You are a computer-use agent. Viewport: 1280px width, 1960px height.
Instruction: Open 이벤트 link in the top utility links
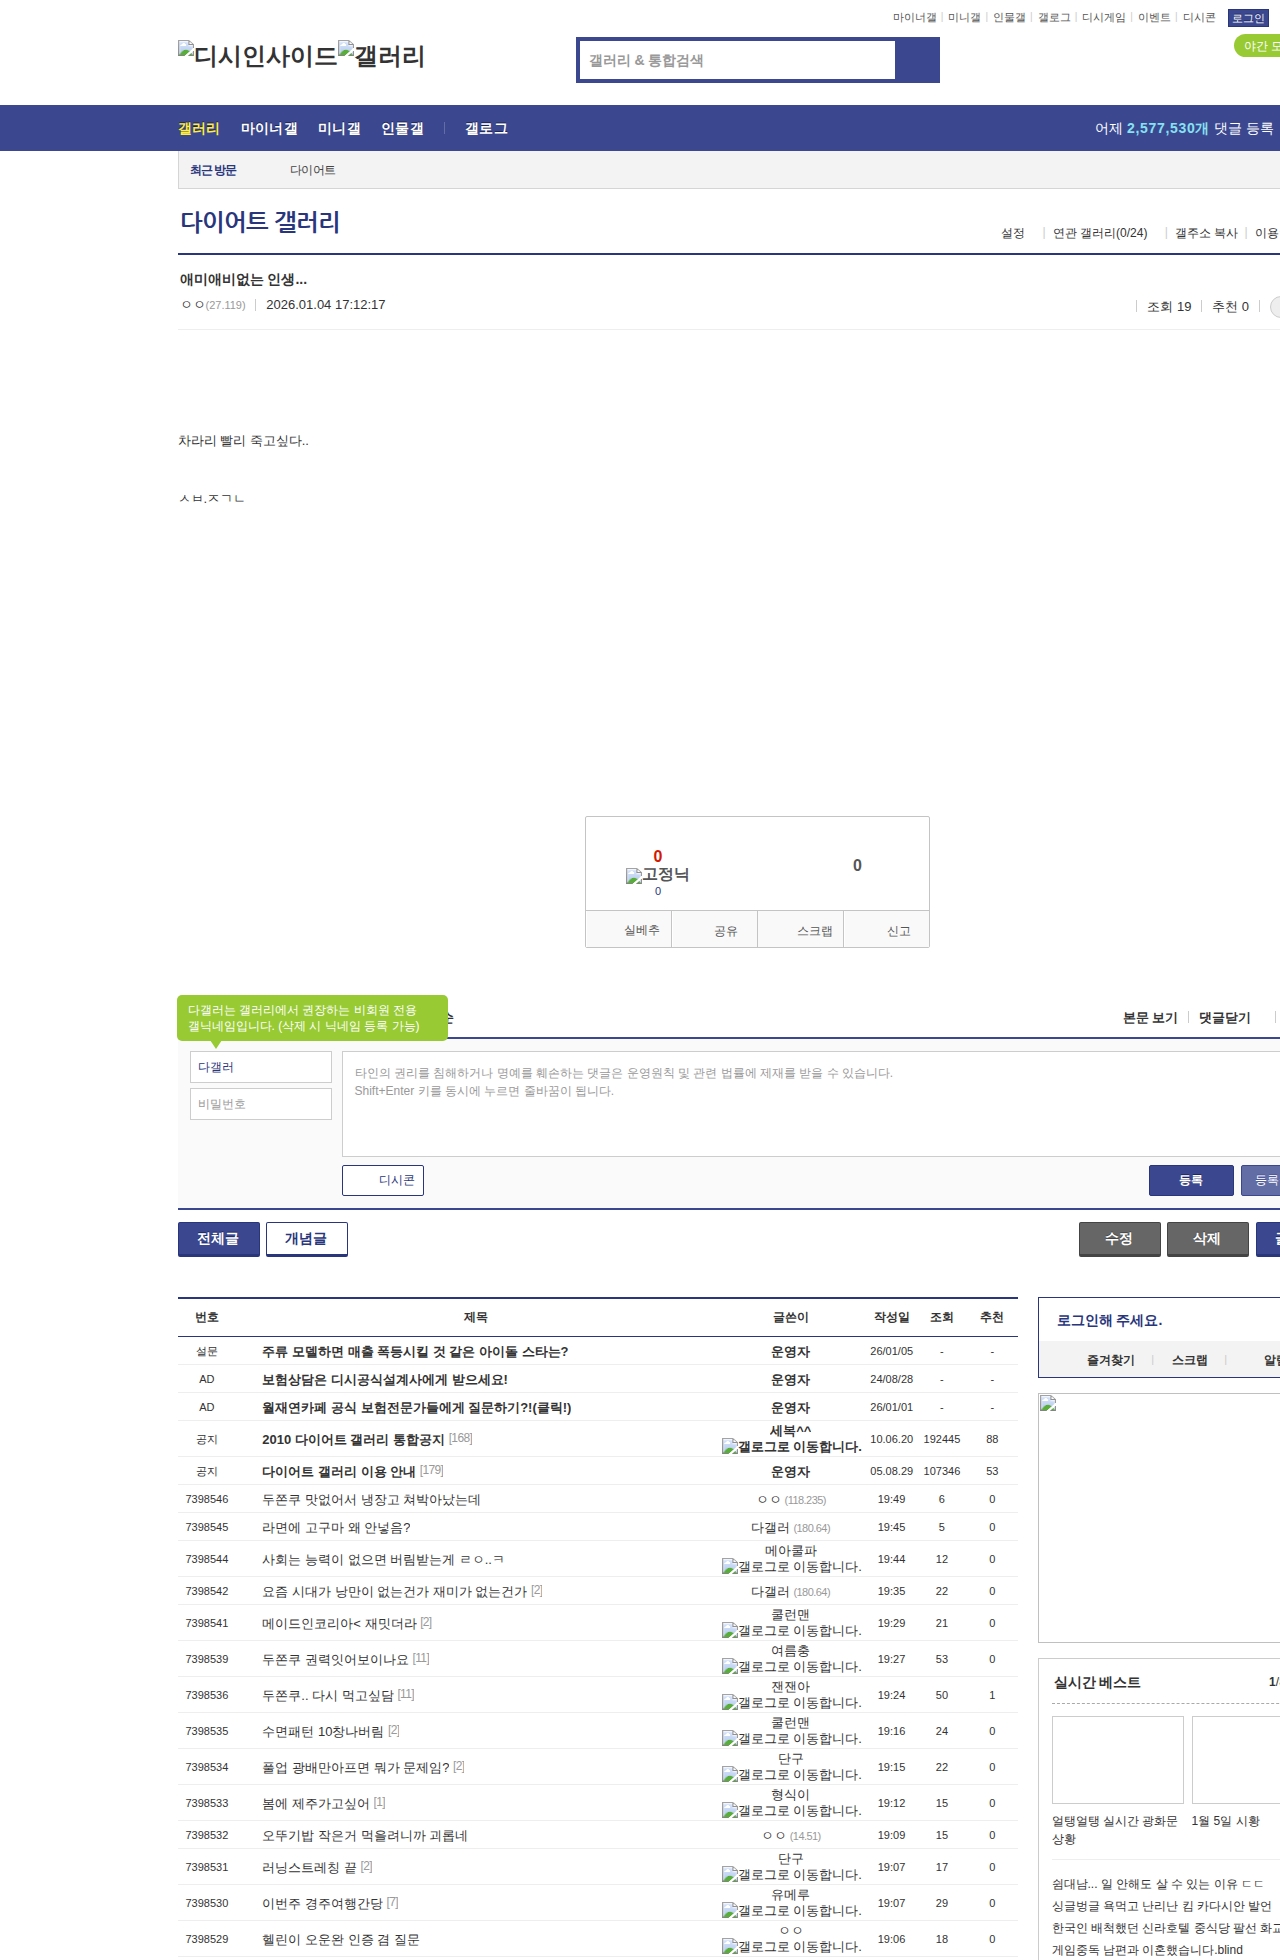(x=1154, y=18)
